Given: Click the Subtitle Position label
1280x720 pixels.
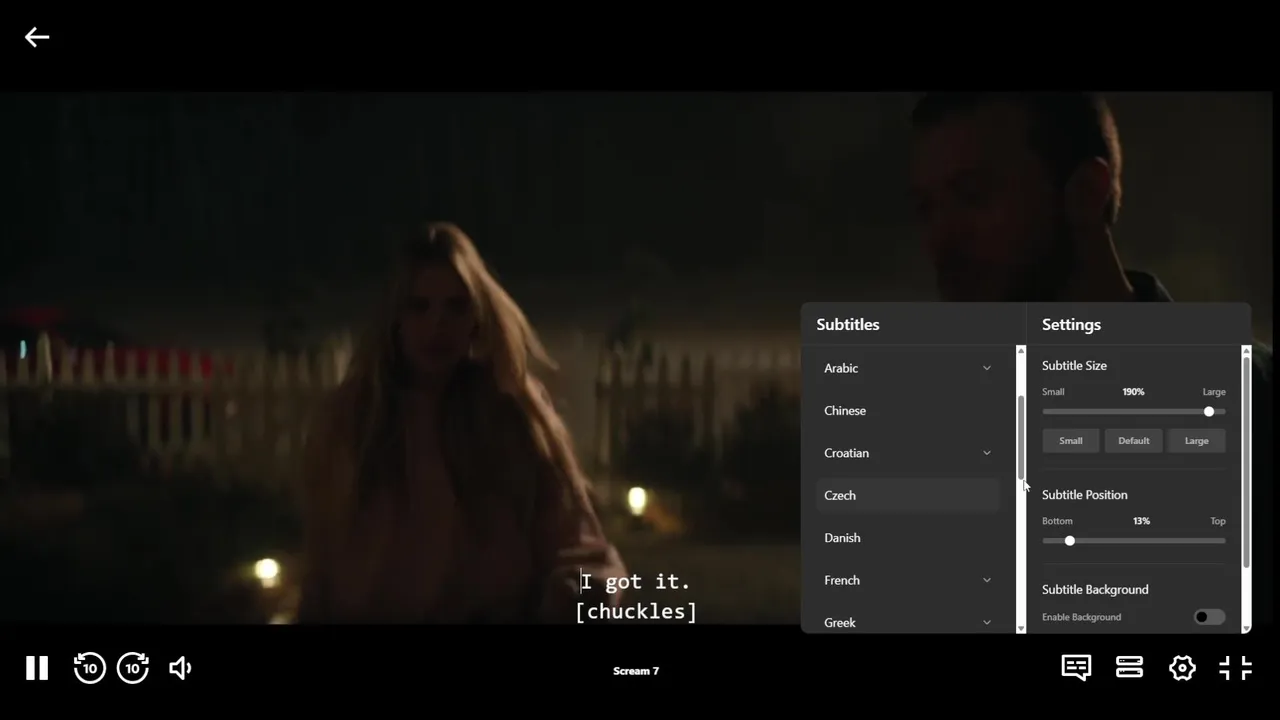Looking at the screenshot, I should coord(1085,495).
